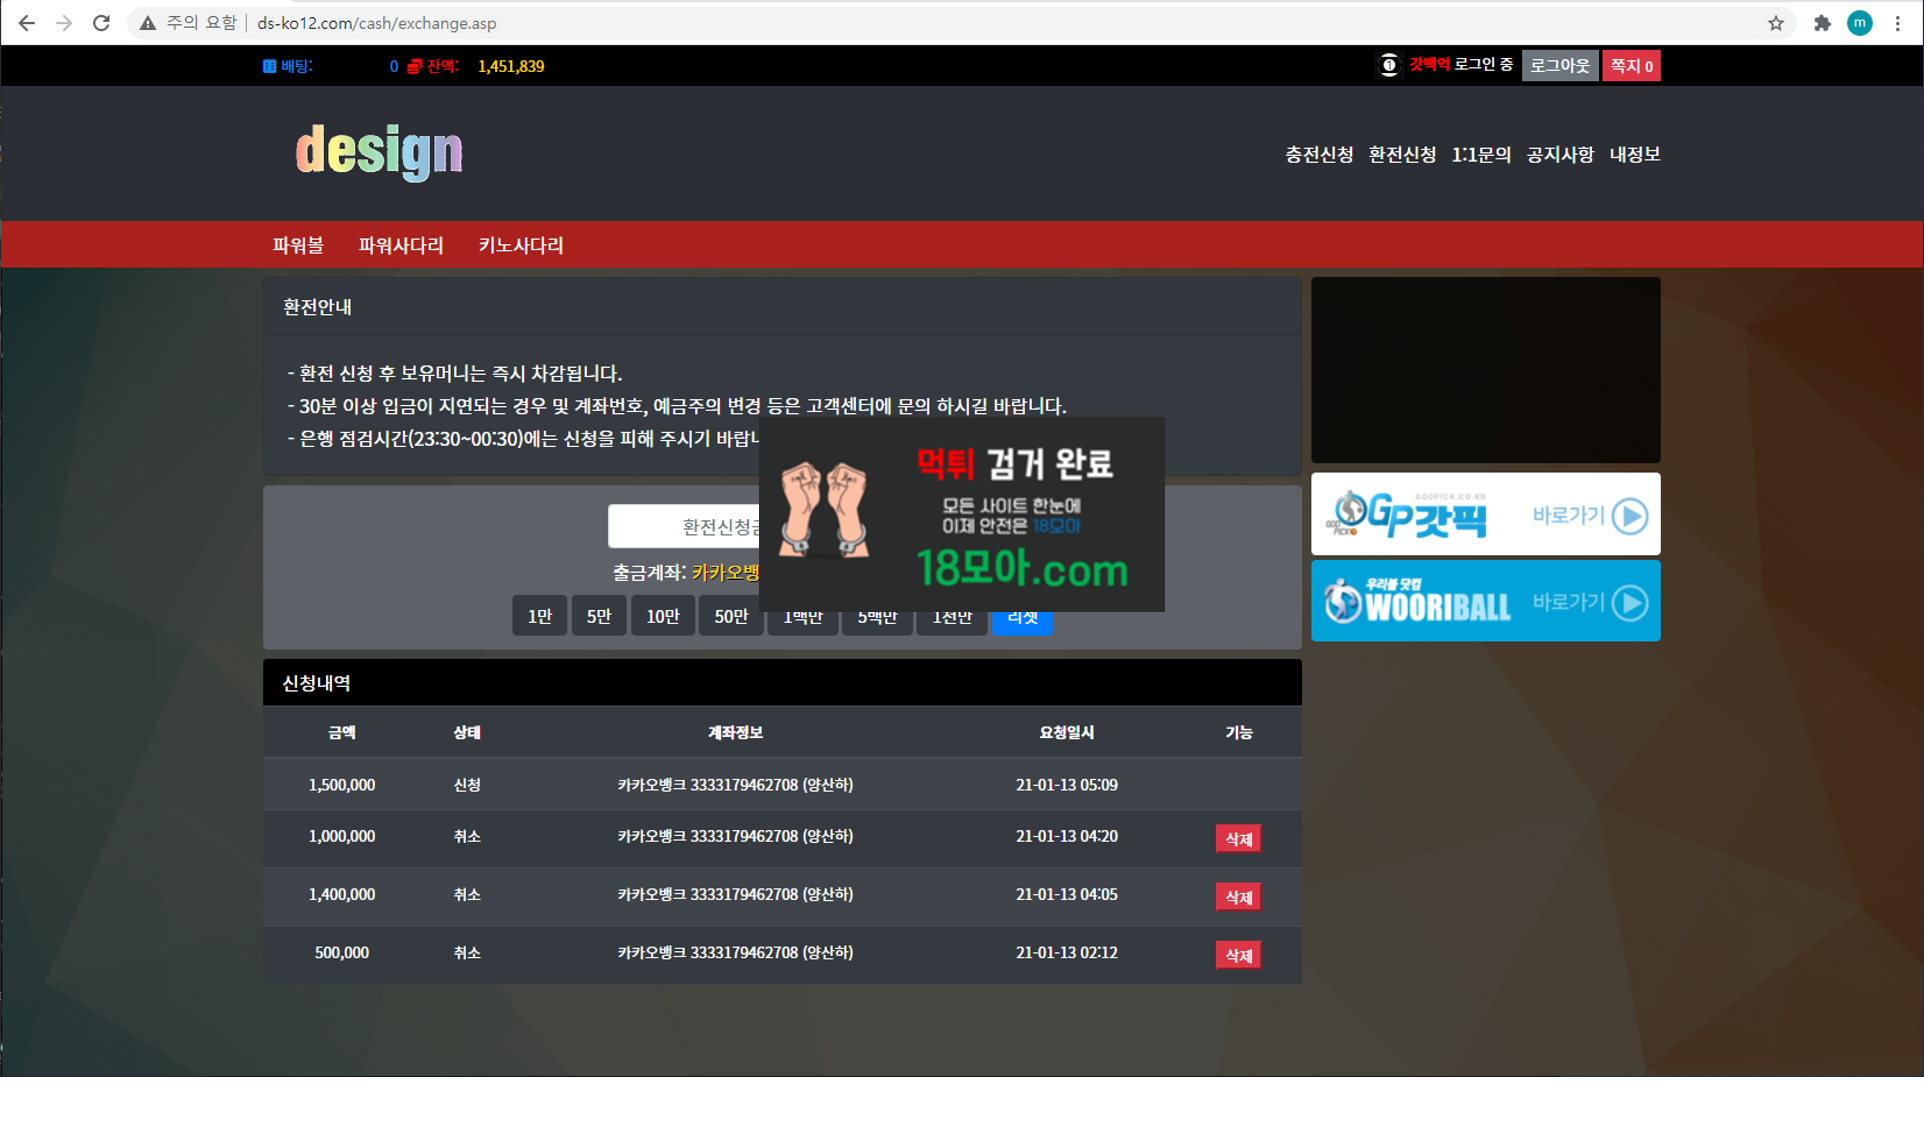Delete the 500,000 cancelled request

click(x=1237, y=955)
